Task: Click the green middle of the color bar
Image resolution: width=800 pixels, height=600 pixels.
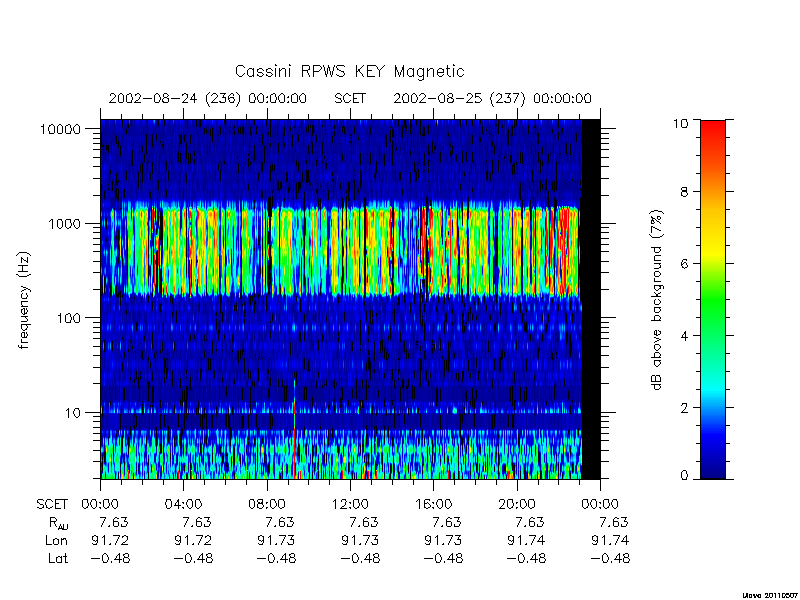Action: point(713,300)
